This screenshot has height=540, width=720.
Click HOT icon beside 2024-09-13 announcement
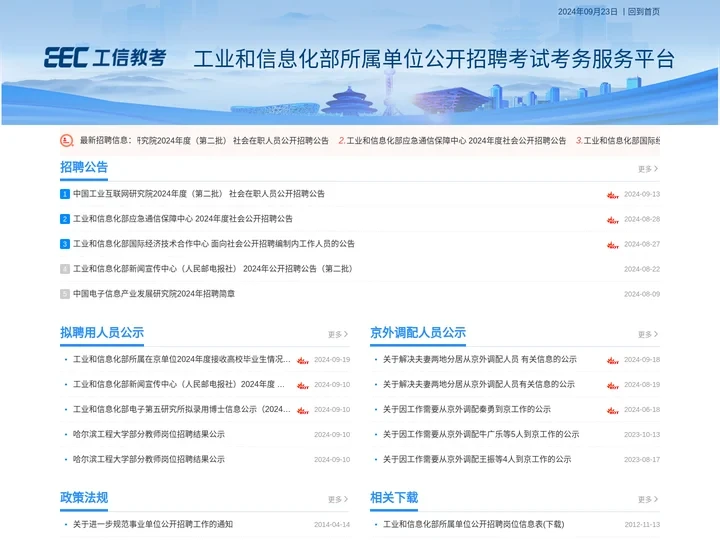pyautogui.click(x=613, y=195)
